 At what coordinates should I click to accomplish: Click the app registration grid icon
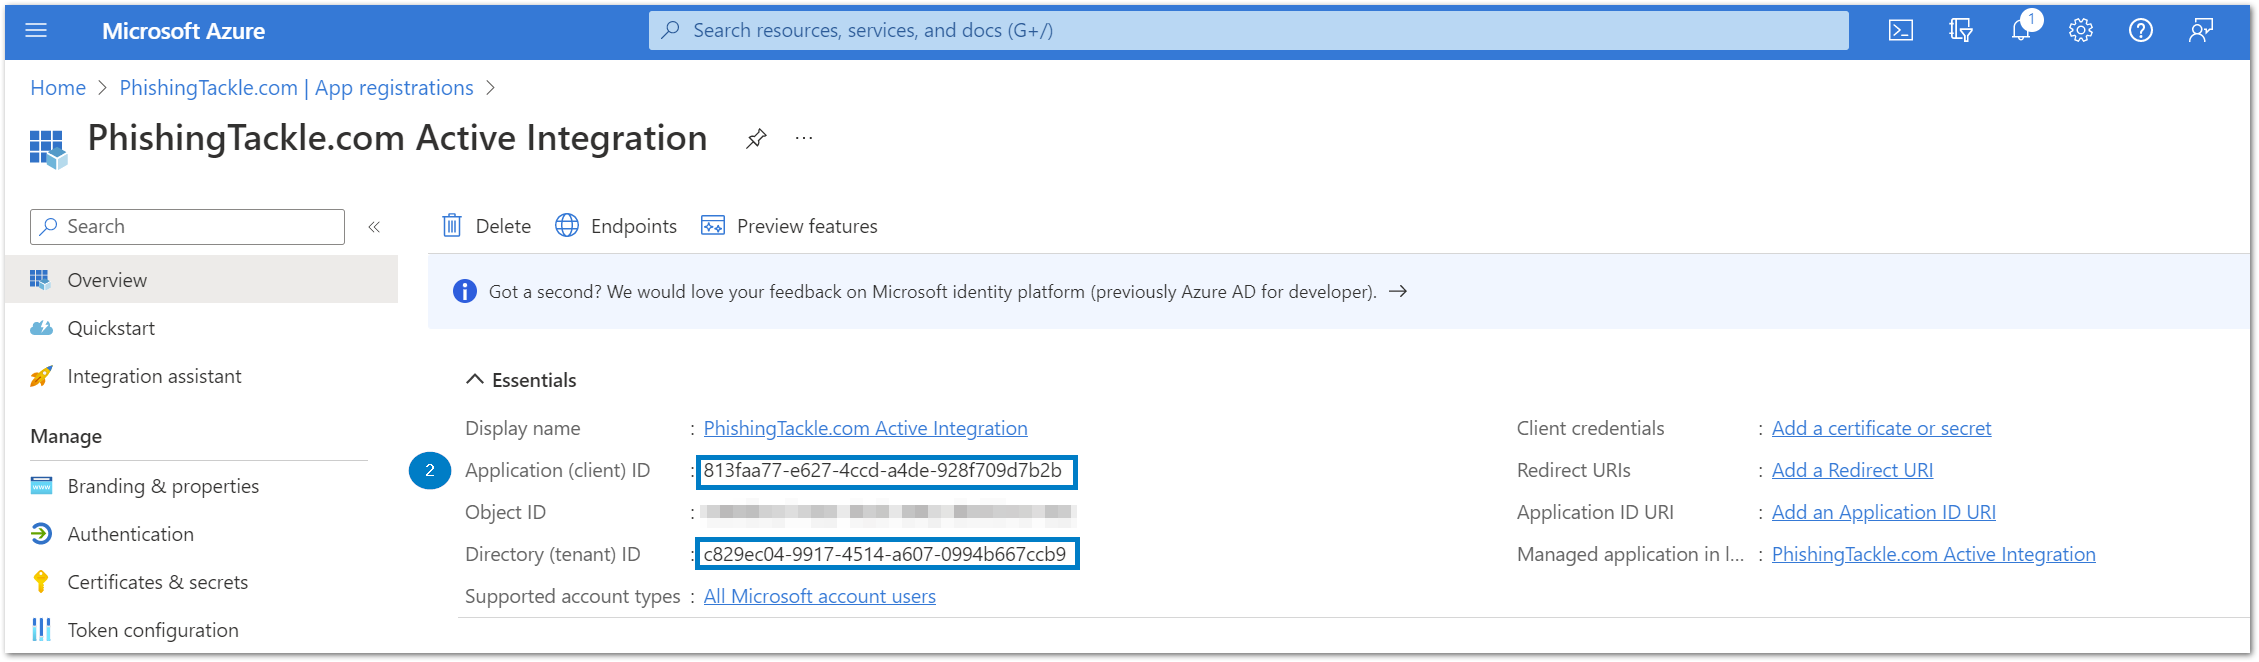pos(48,149)
